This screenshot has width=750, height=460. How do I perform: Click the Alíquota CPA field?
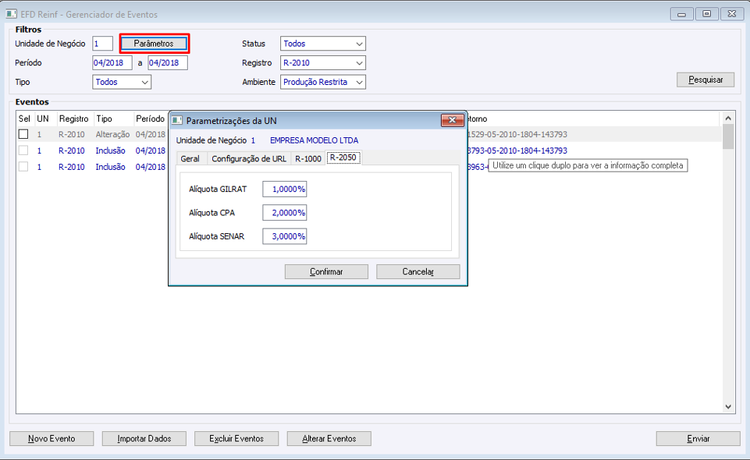pos(285,213)
